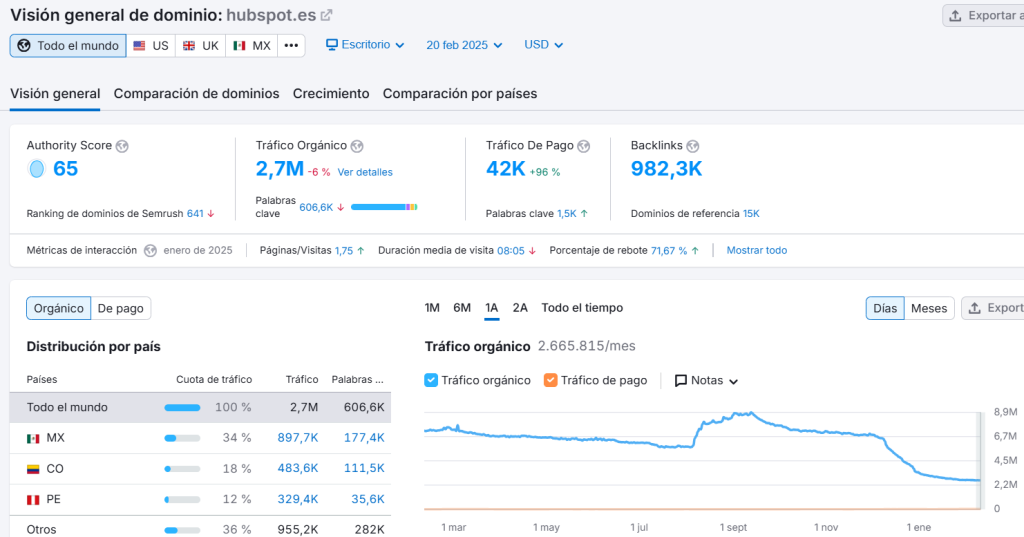Click the organic keywords distribution color bar

coord(384,207)
